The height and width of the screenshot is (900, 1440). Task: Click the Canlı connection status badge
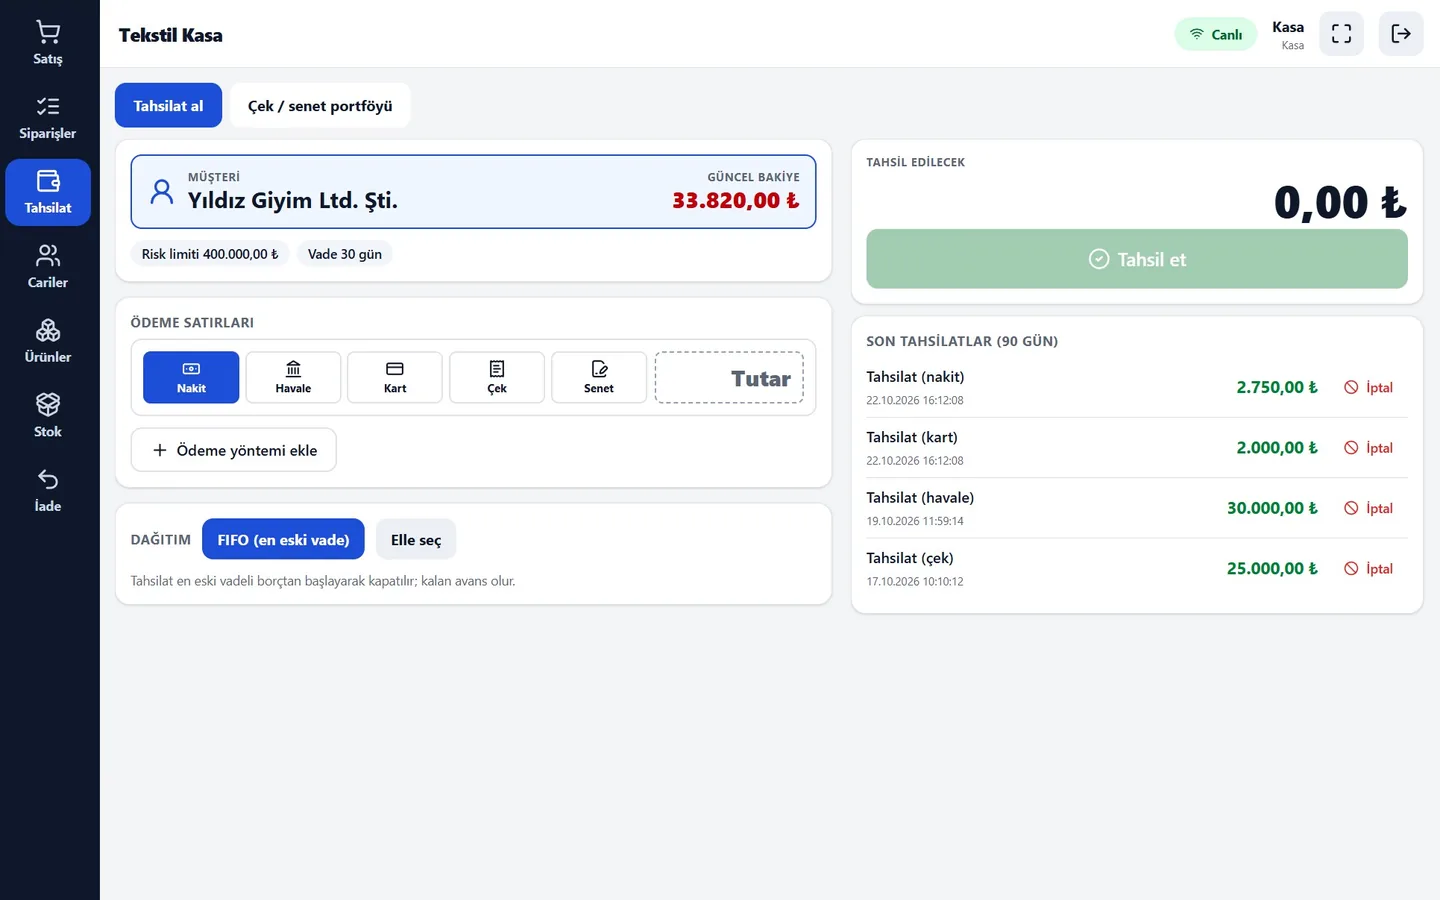click(x=1215, y=34)
